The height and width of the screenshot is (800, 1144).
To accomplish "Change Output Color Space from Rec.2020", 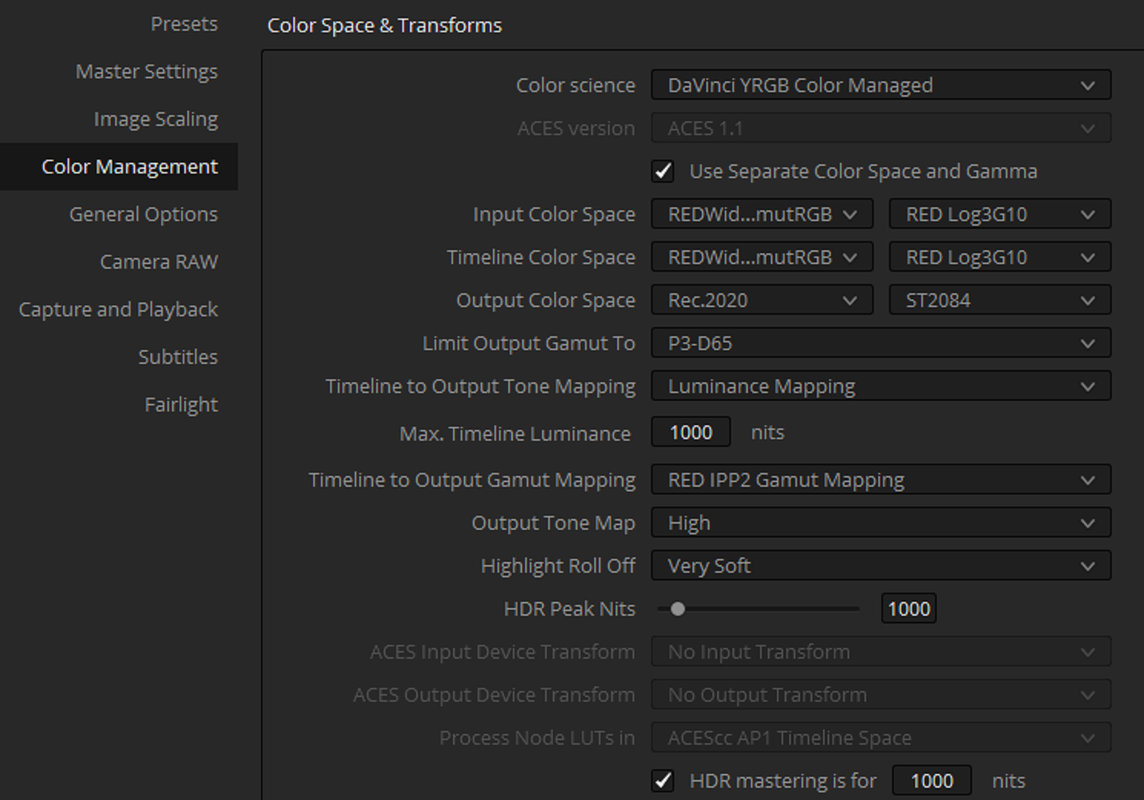I will coord(762,300).
